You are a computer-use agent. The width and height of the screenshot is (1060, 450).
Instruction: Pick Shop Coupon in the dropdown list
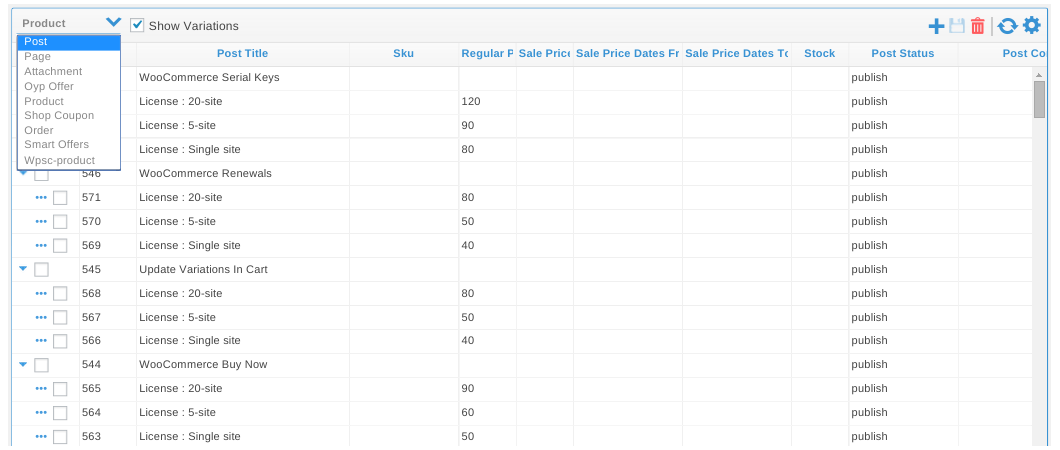(x=69, y=116)
